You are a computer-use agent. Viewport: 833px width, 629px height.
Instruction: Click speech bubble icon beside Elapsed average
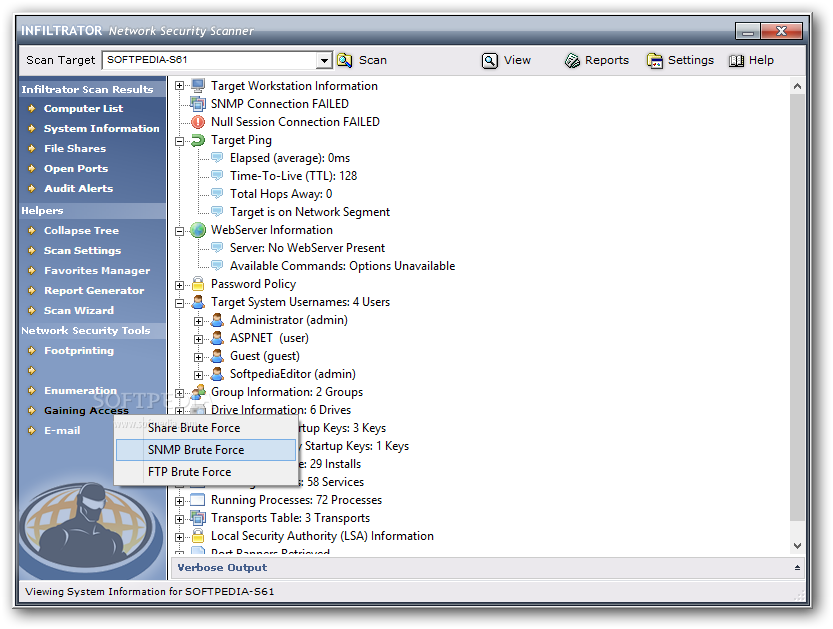[217, 157]
